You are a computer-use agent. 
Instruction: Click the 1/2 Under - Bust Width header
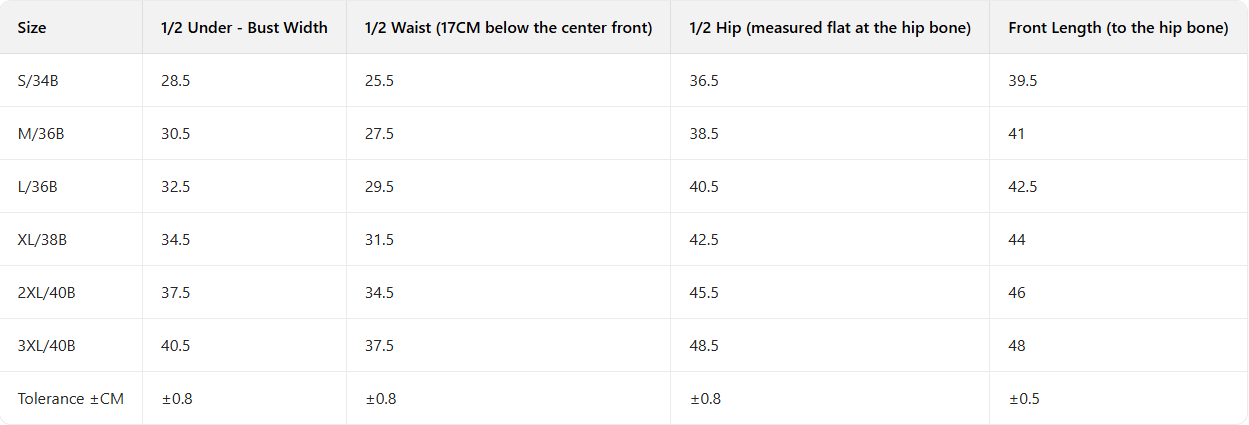point(244,27)
